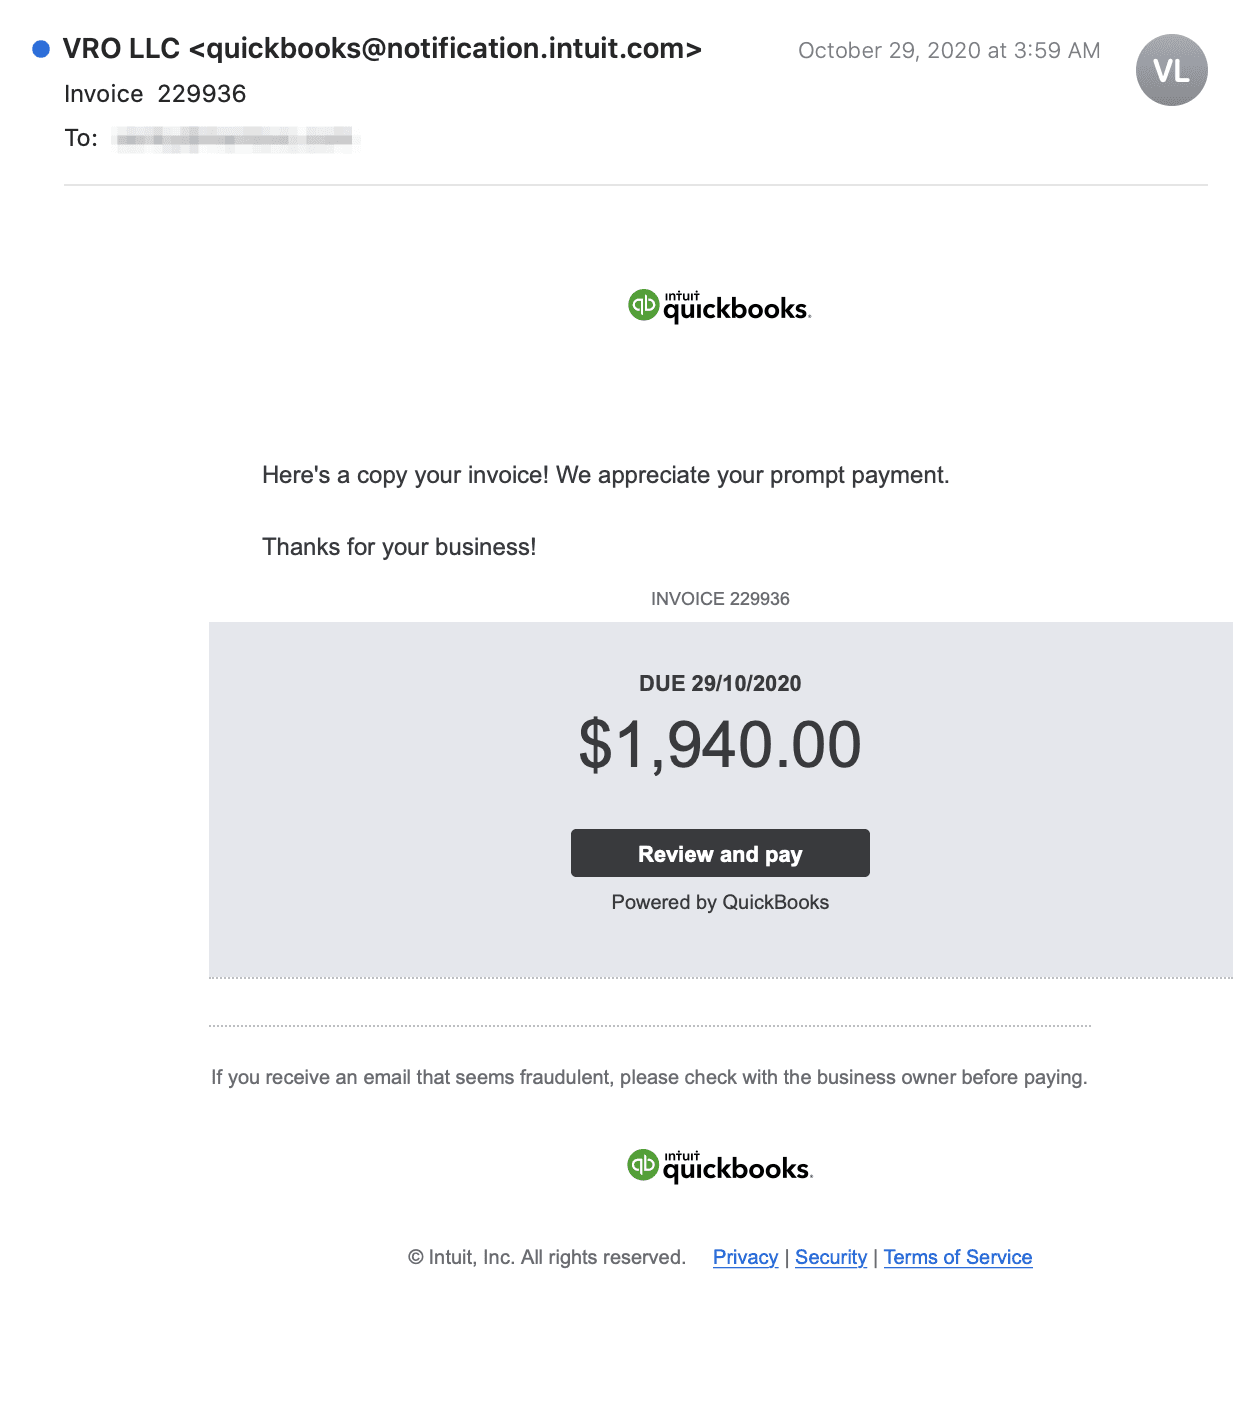
Task: Click the $1,940.00 amount due
Action: (720, 745)
